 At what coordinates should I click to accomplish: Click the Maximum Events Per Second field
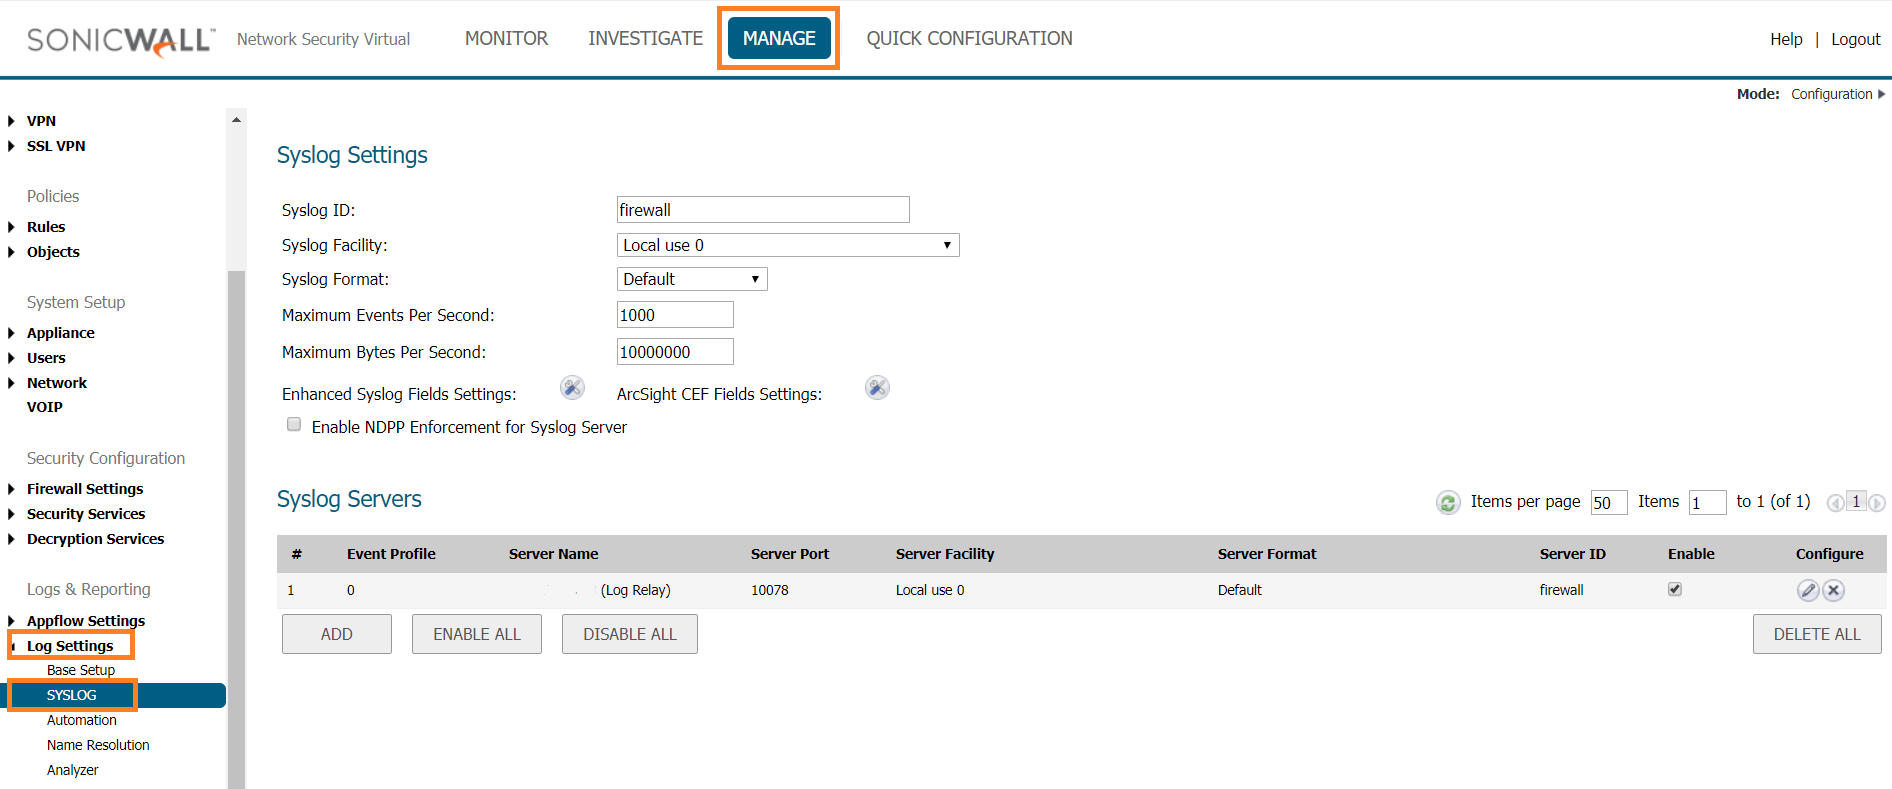click(x=675, y=315)
